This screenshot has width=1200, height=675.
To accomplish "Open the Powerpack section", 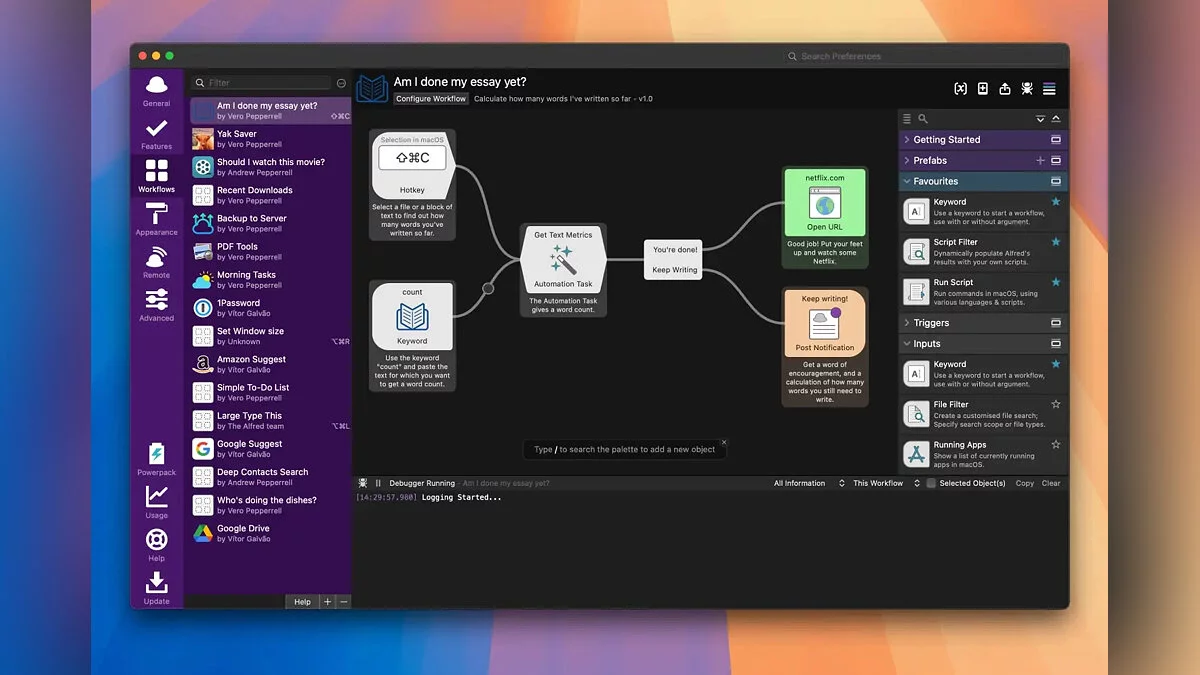I will coord(156,459).
